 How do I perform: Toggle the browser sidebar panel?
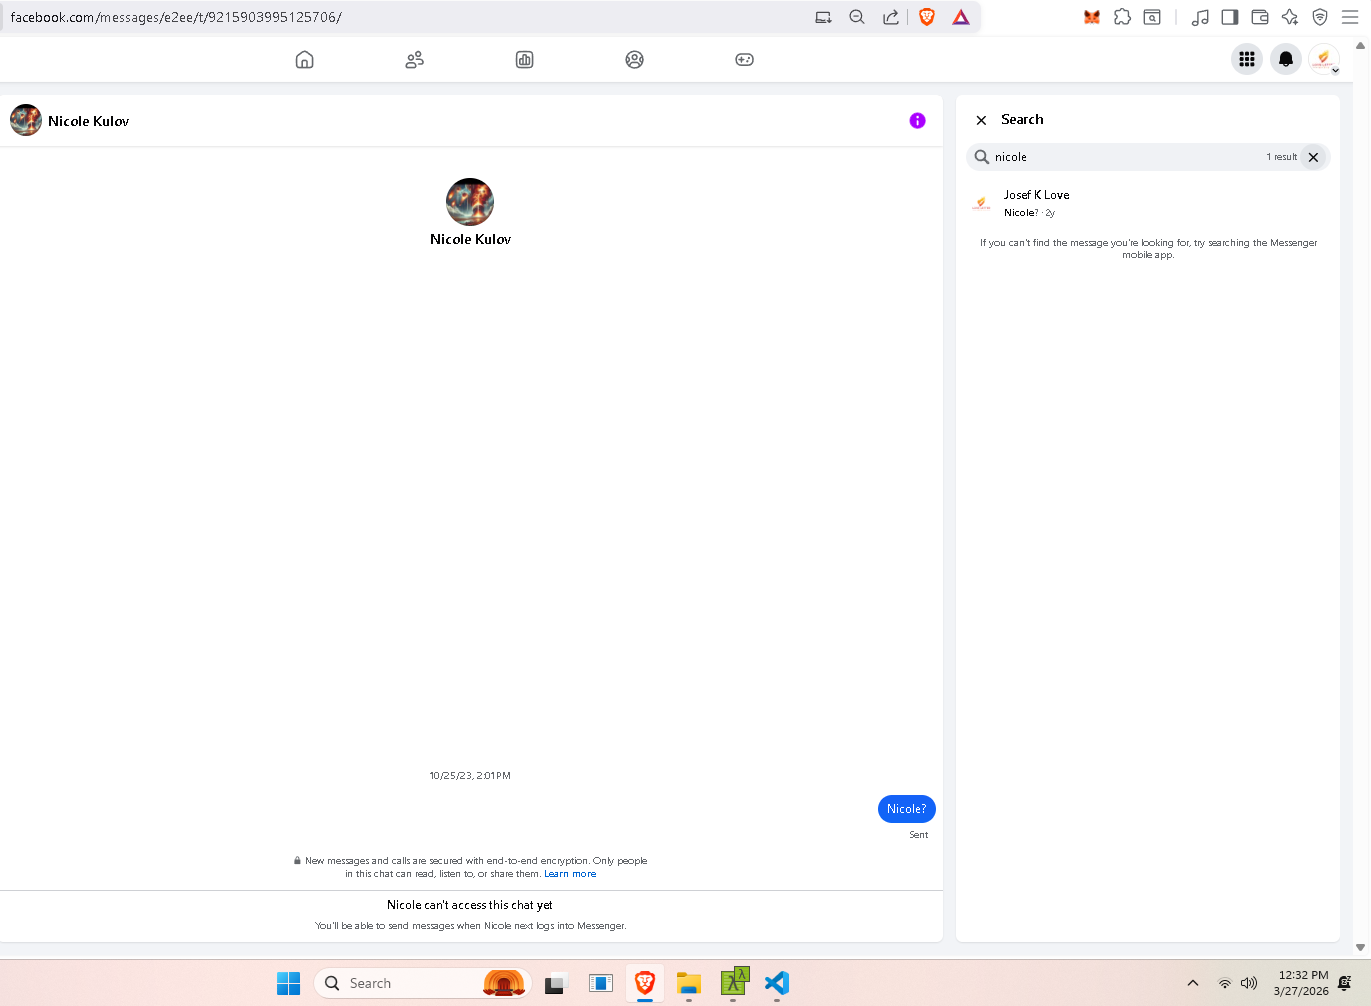click(x=1230, y=17)
